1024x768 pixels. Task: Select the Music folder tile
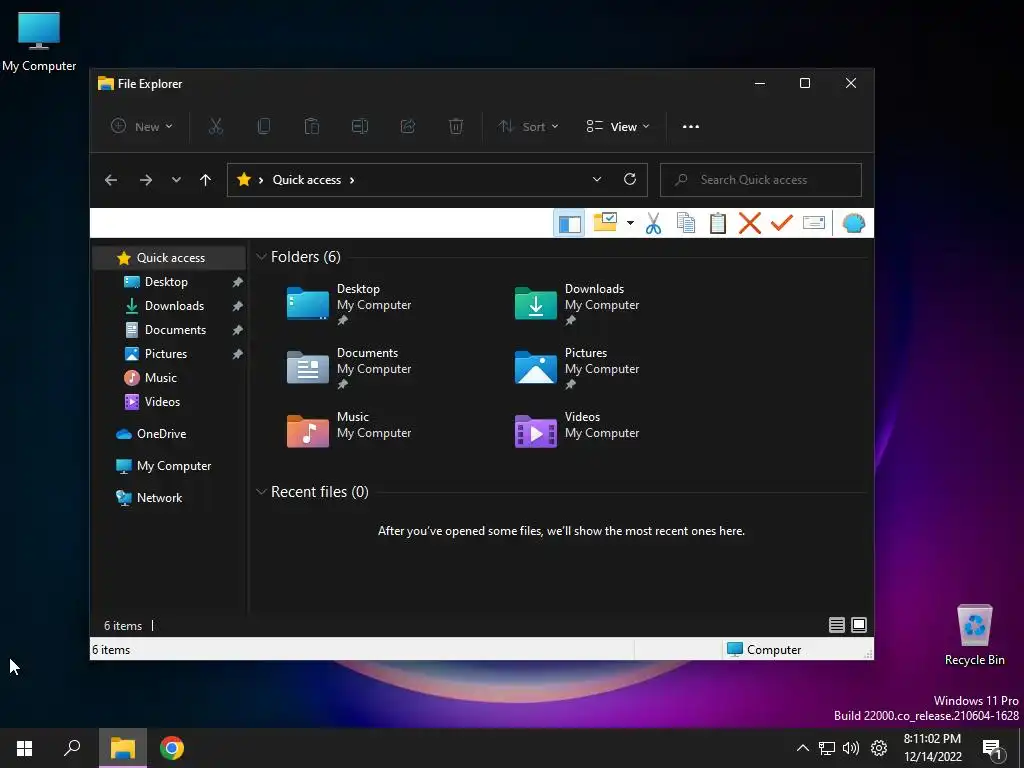[349, 431]
